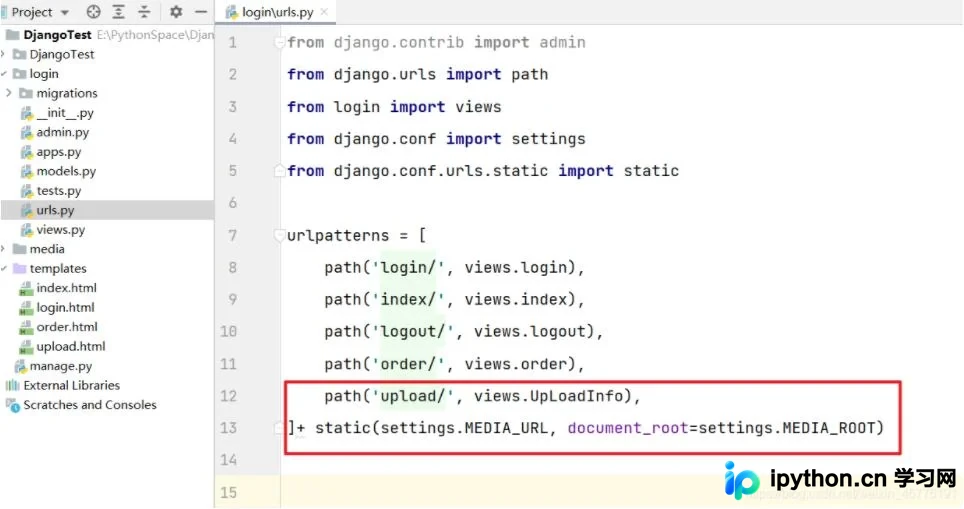964x509 pixels.
Task: Click the fold end marker at line 13
Action: 279,427
